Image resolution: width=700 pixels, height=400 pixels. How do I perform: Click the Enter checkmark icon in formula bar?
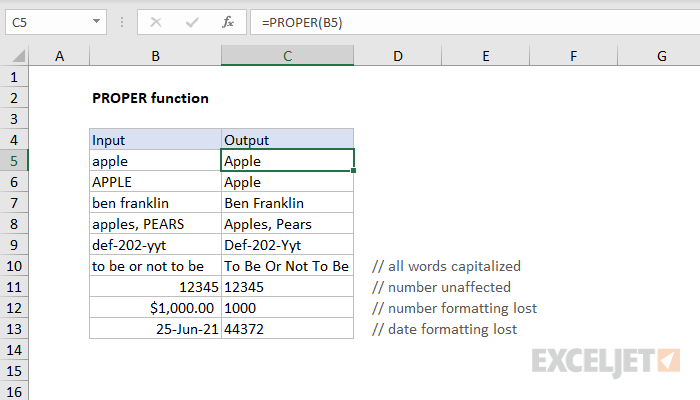(190, 21)
